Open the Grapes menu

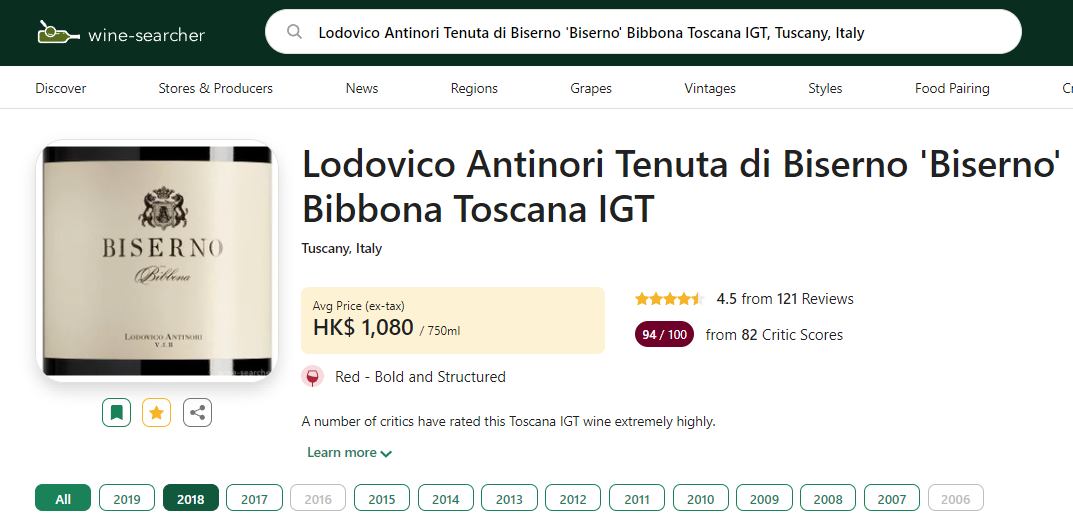pyautogui.click(x=591, y=88)
